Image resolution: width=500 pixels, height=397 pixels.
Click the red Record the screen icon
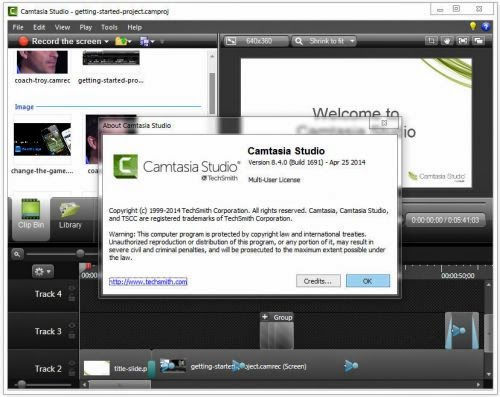[23, 41]
